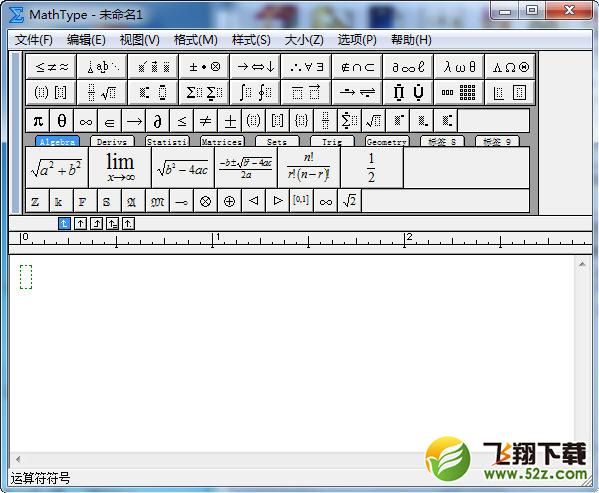Insert the quadratic formula expression
The image size is (599, 493).
[246, 167]
